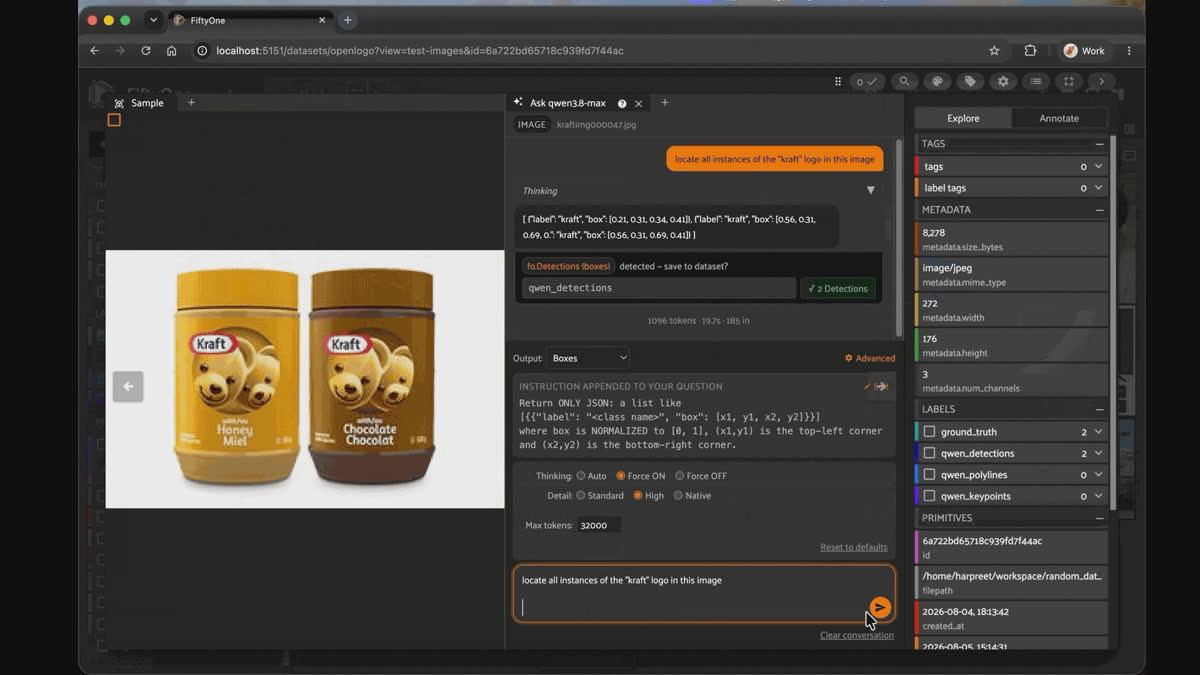This screenshot has height=675, width=1200.
Task: Close the Ask qwen3.8-max tab
Action: (639, 103)
